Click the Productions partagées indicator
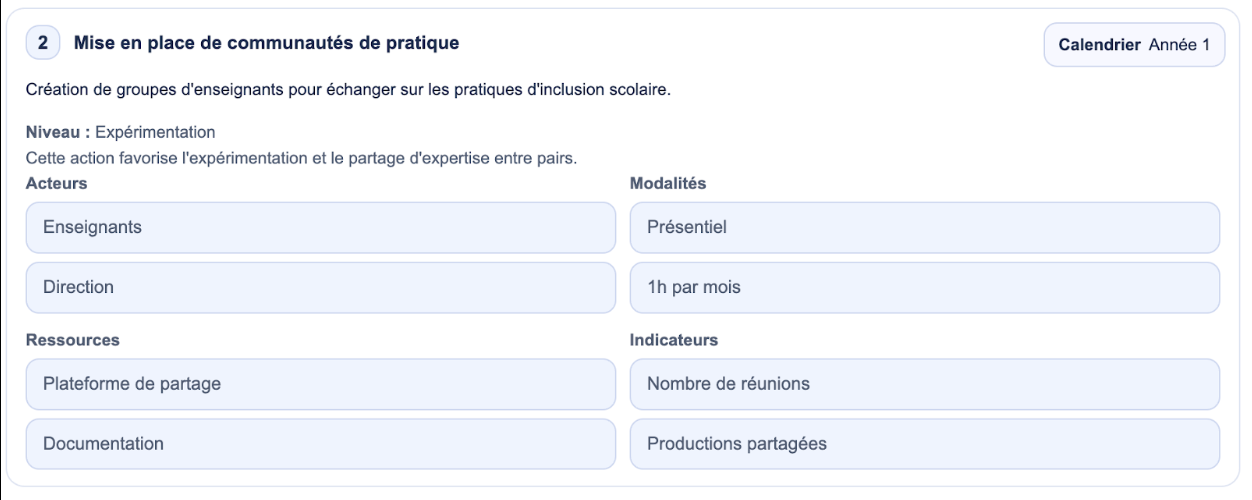The width and height of the screenshot is (1252, 500). [925, 444]
